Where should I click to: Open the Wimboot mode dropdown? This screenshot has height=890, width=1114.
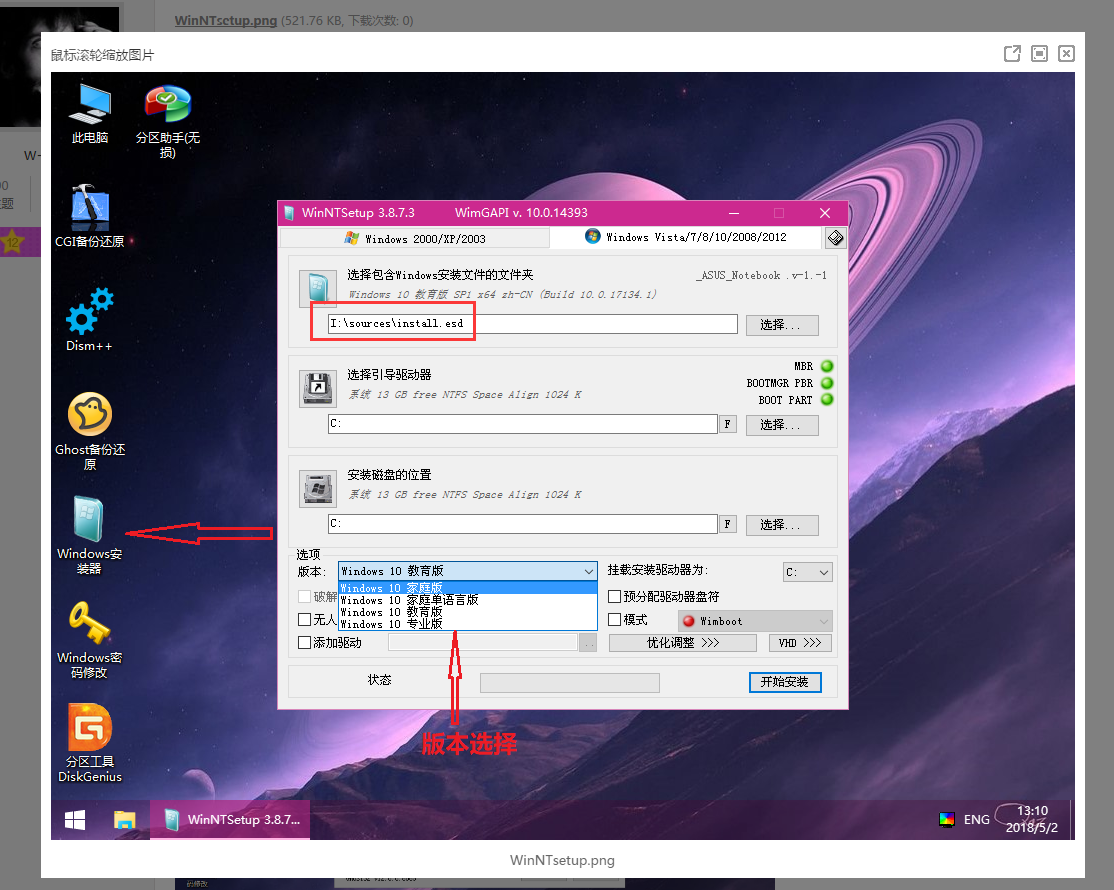point(755,621)
